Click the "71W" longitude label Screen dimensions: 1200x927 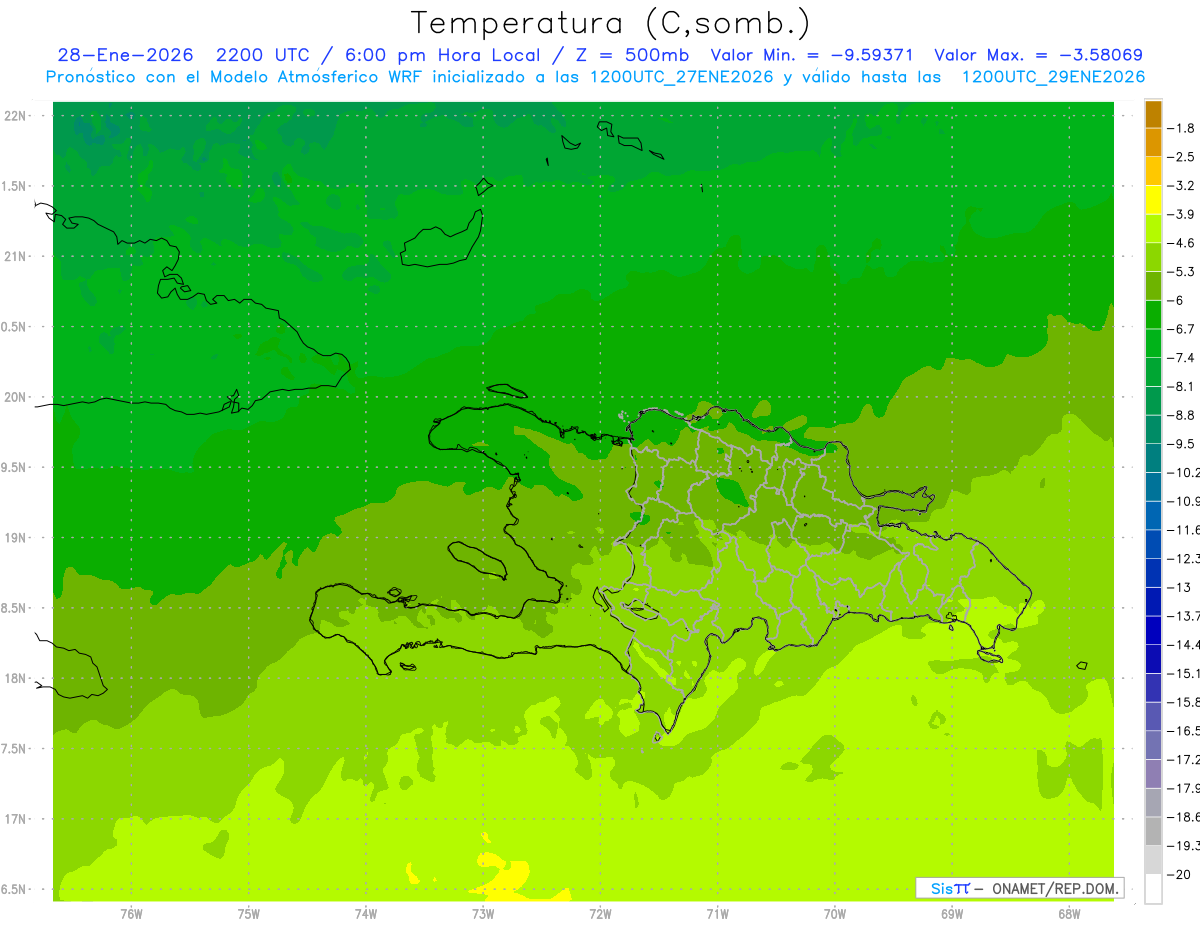717,914
